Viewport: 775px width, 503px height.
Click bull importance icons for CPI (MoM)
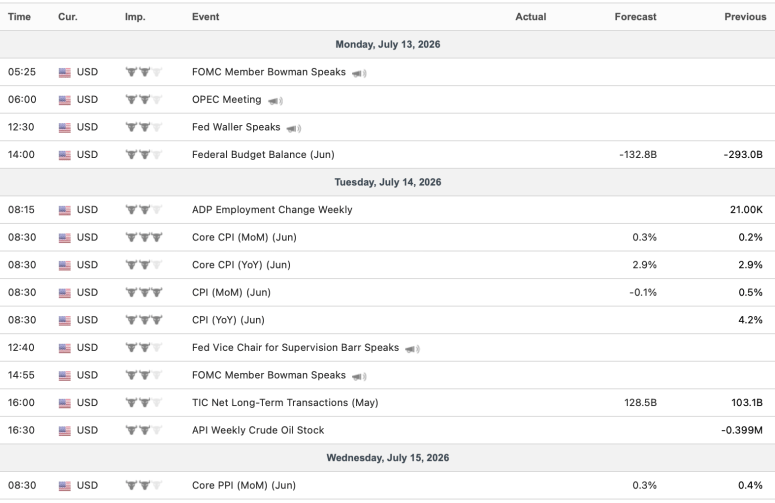click(144, 293)
